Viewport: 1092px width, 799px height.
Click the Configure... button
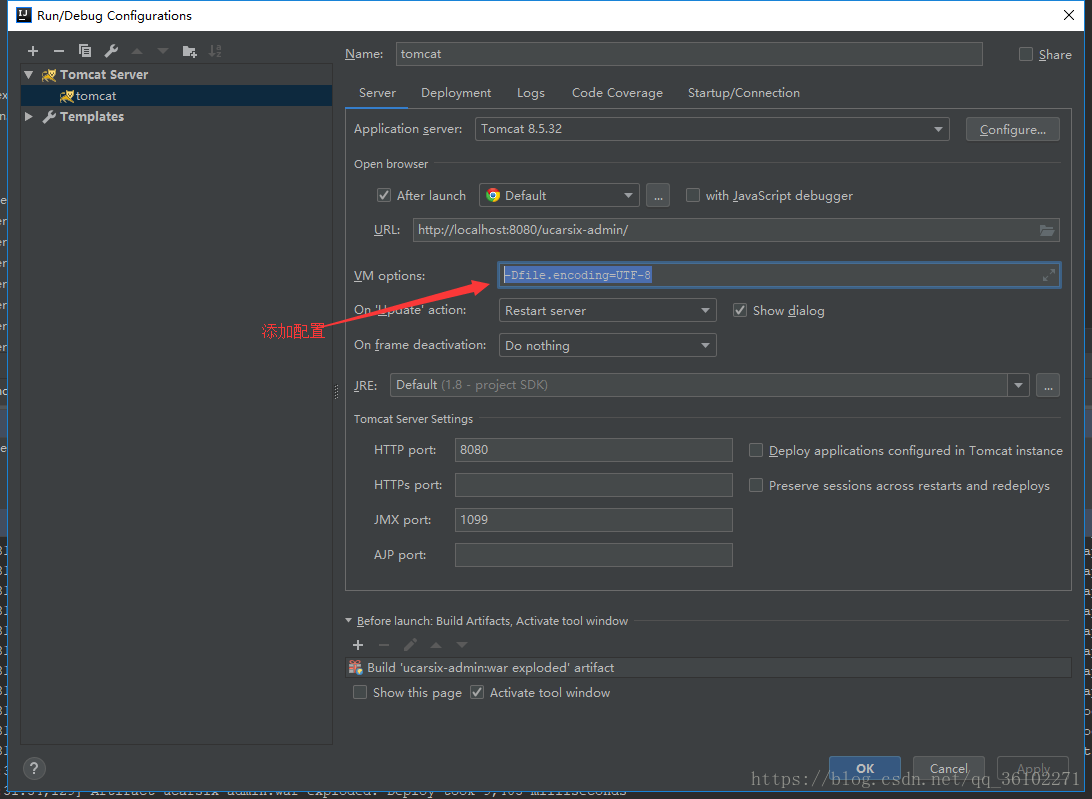(x=1013, y=130)
